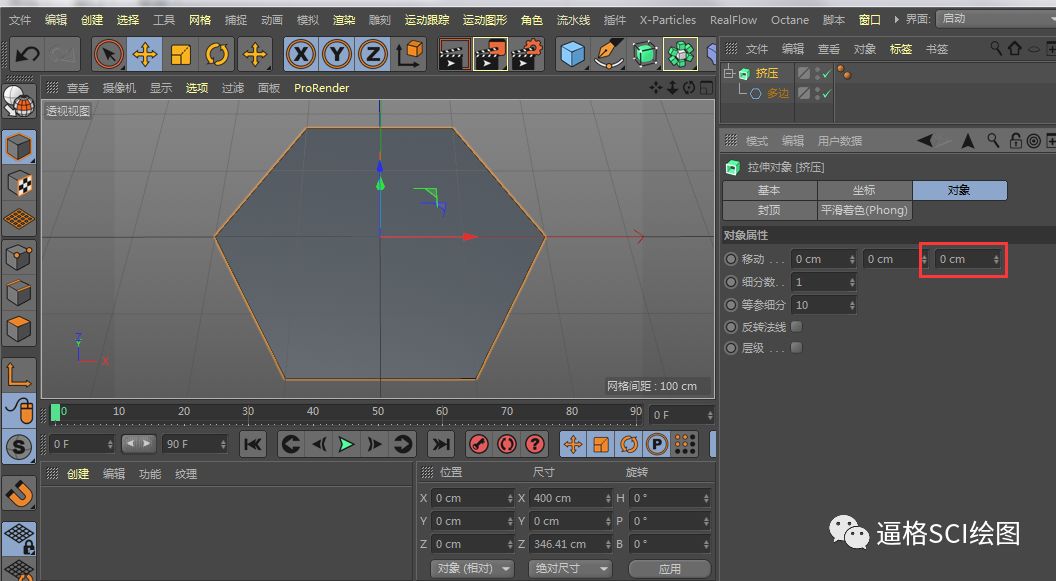The height and width of the screenshot is (581, 1056).
Task: Switch to the 封顶 attribute tab
Action: pyautogui.click(x=769, y=210)
